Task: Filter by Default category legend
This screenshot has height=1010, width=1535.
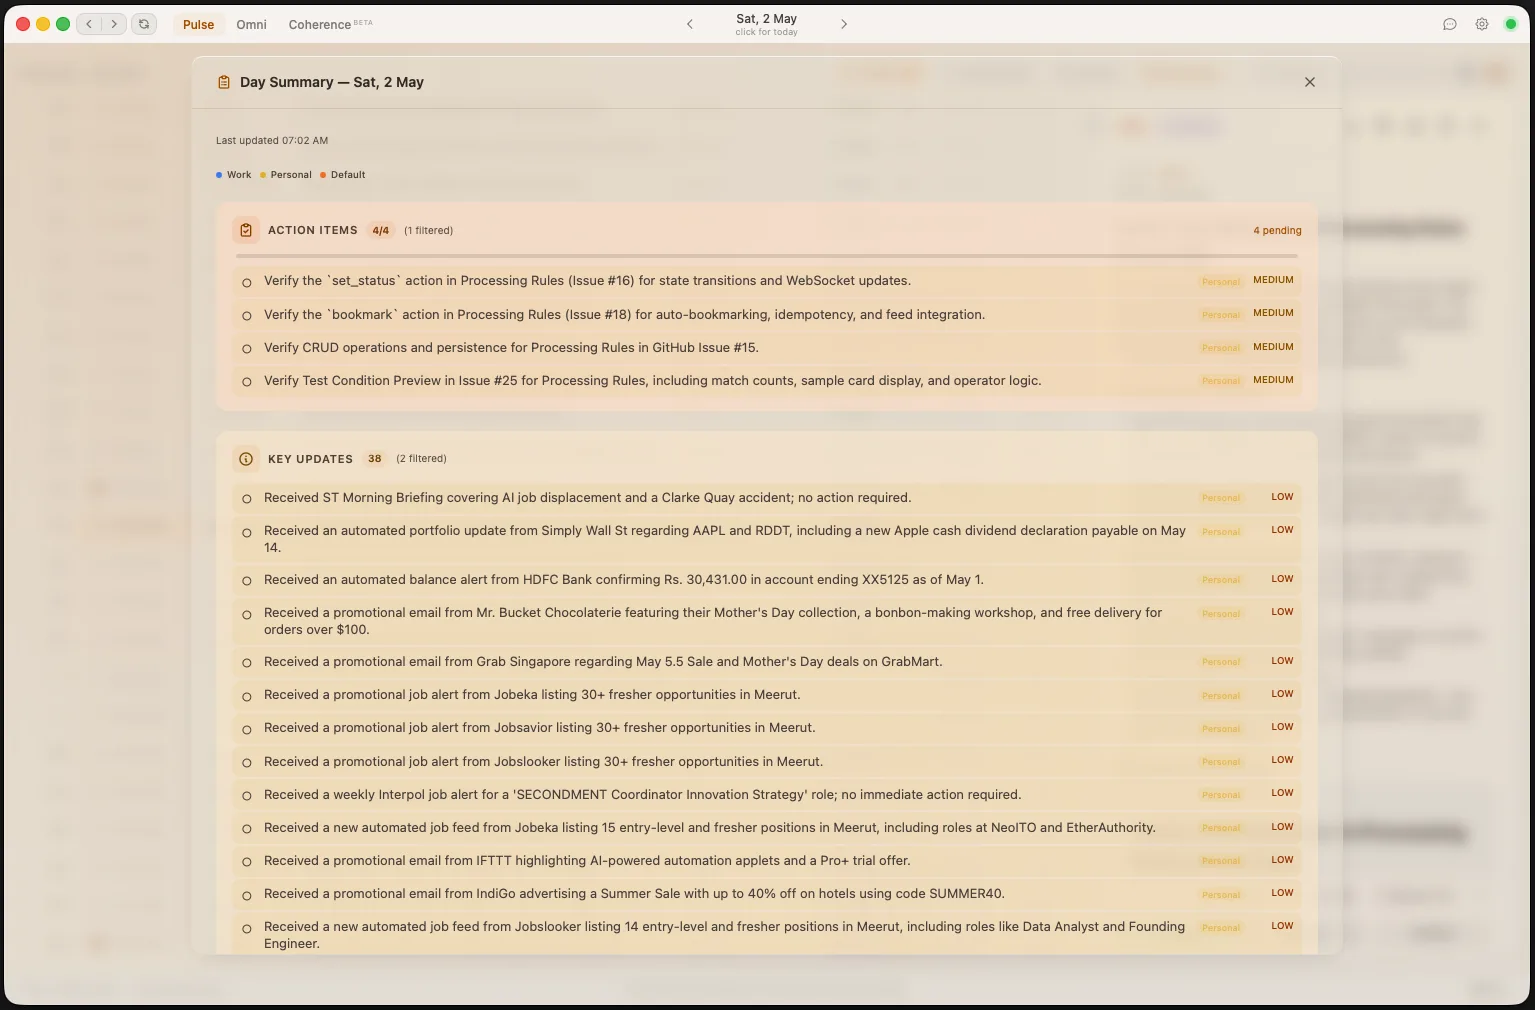Action: [343, 175]
